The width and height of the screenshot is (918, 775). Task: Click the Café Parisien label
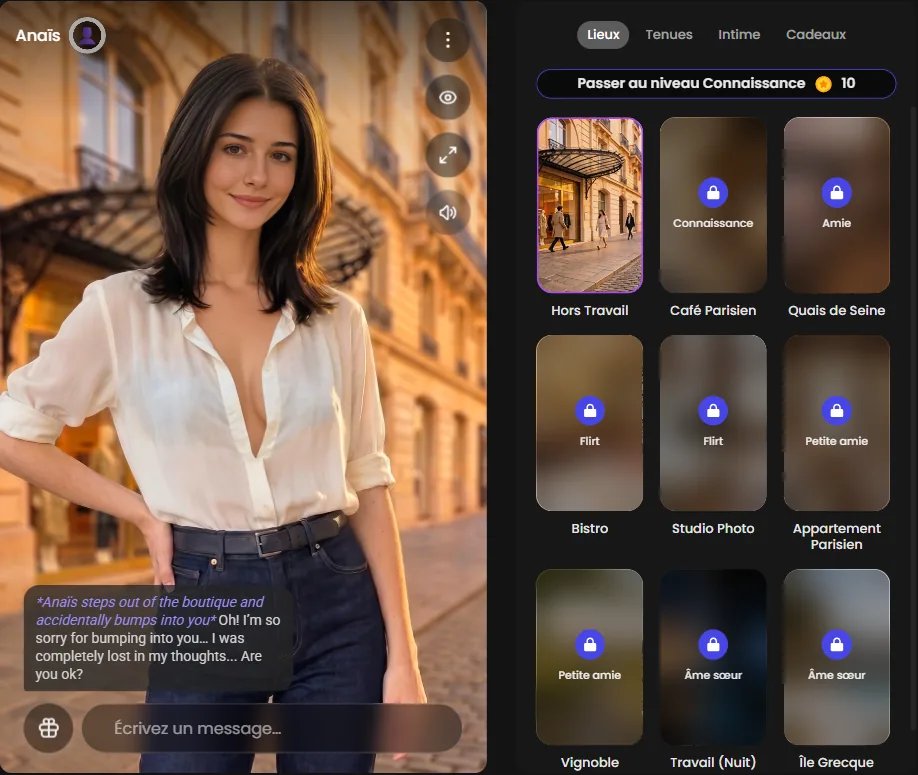tap(713, 310)
